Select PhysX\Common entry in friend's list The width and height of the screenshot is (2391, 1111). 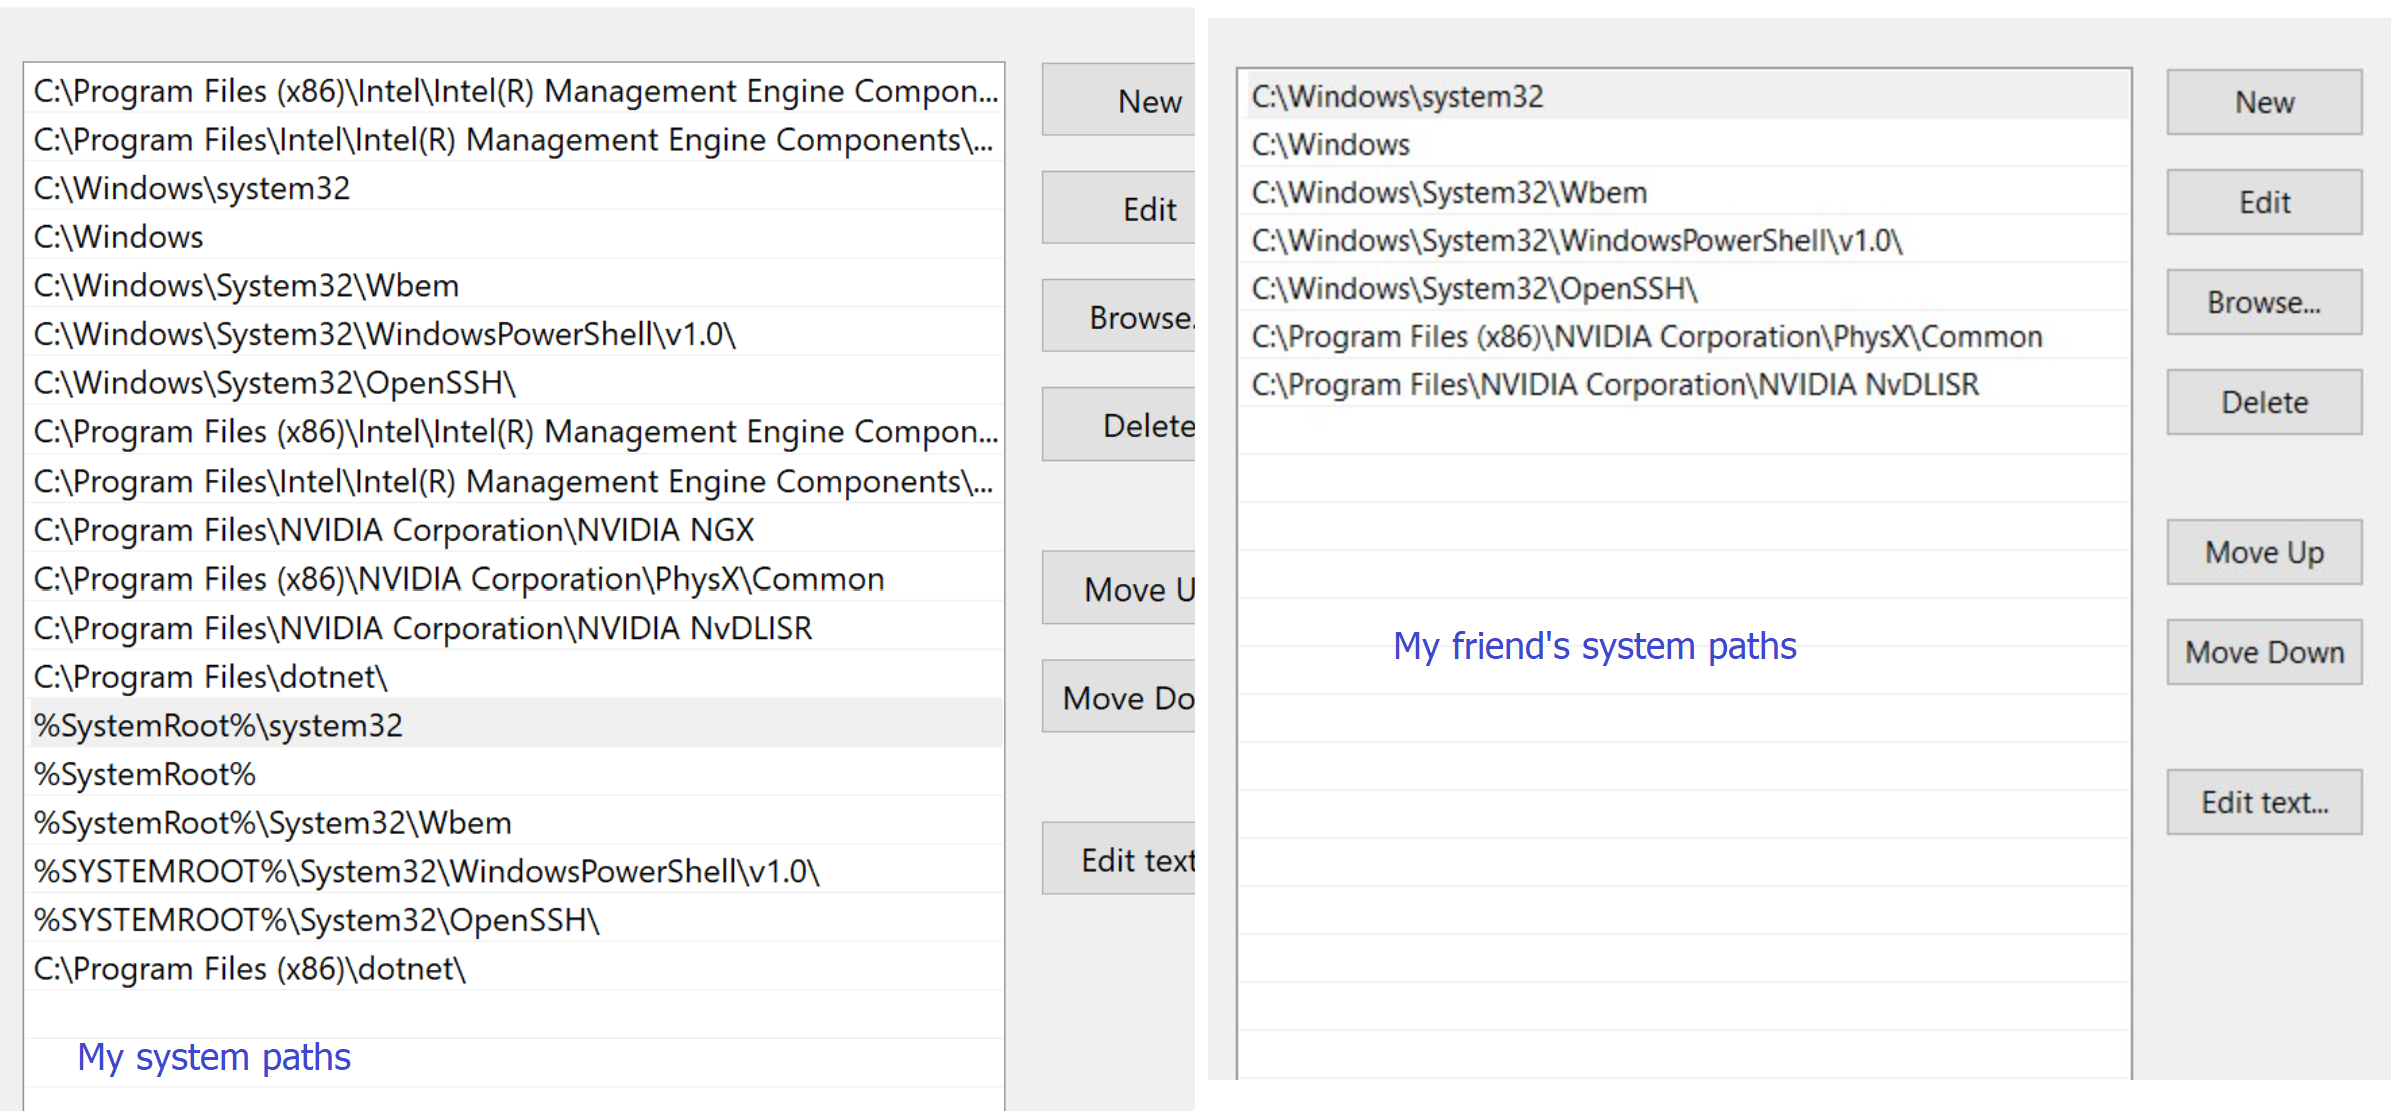tap(1646, 336)
